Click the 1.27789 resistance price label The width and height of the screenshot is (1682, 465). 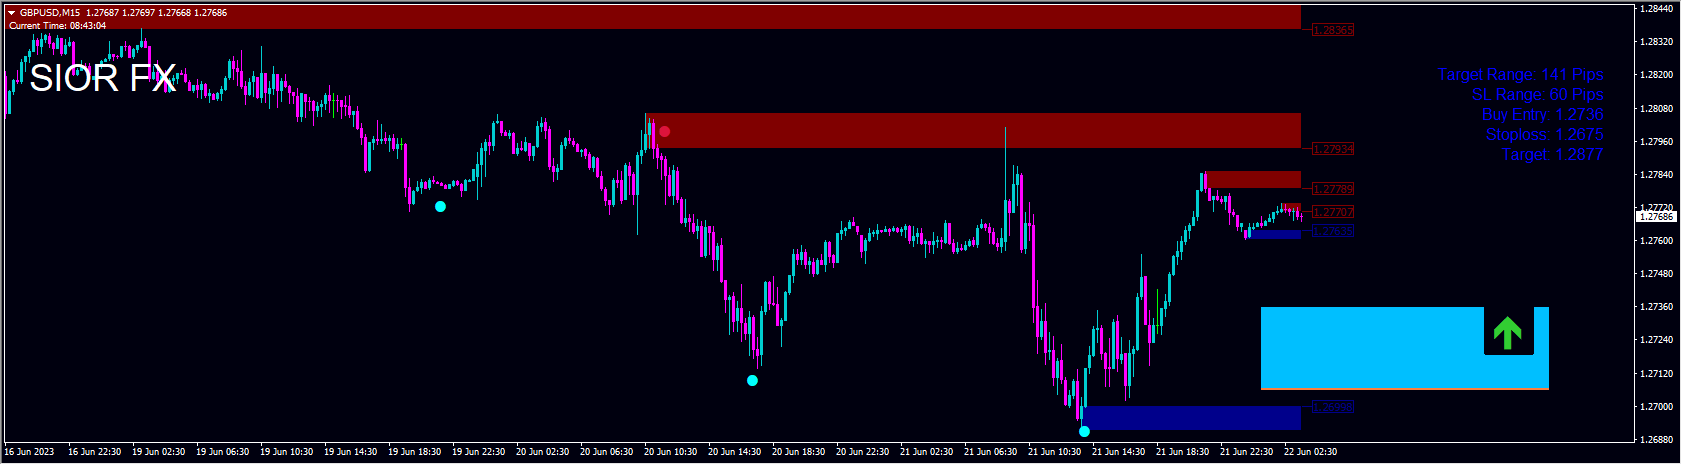point(1333,189)
